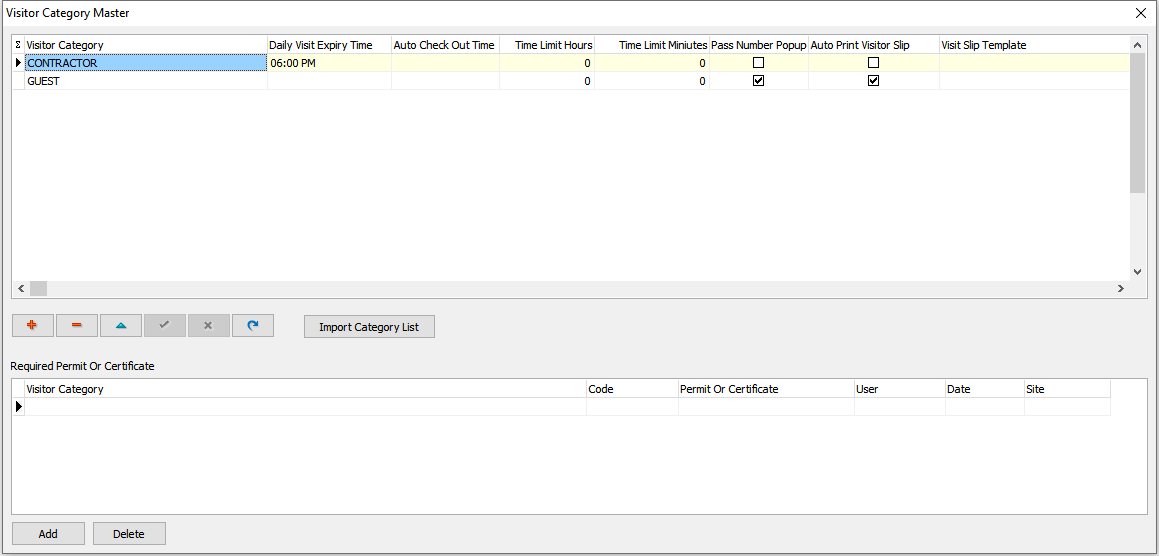Sort by the Visitor Category column header
This screenshot has width=1159, height=556.
[x=145, y=45]
